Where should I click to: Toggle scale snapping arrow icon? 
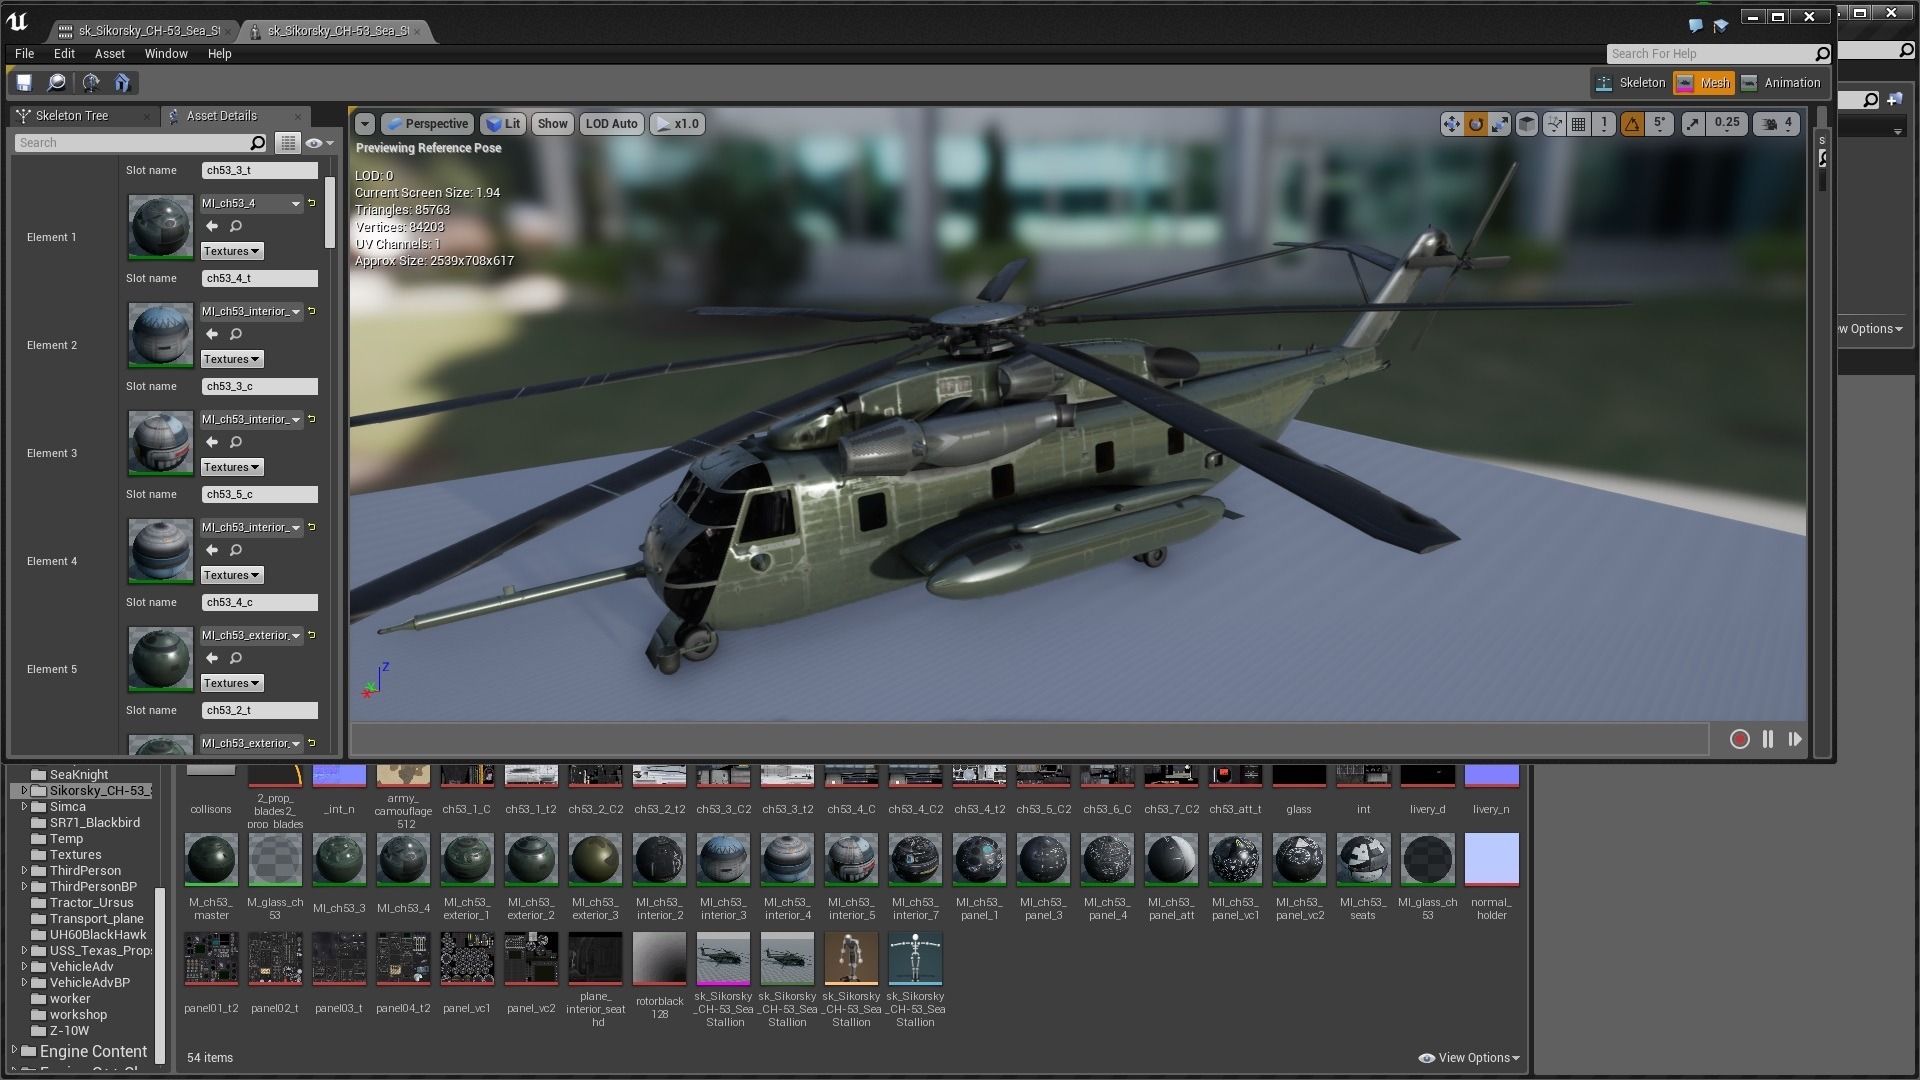(x=1692, y=124)
